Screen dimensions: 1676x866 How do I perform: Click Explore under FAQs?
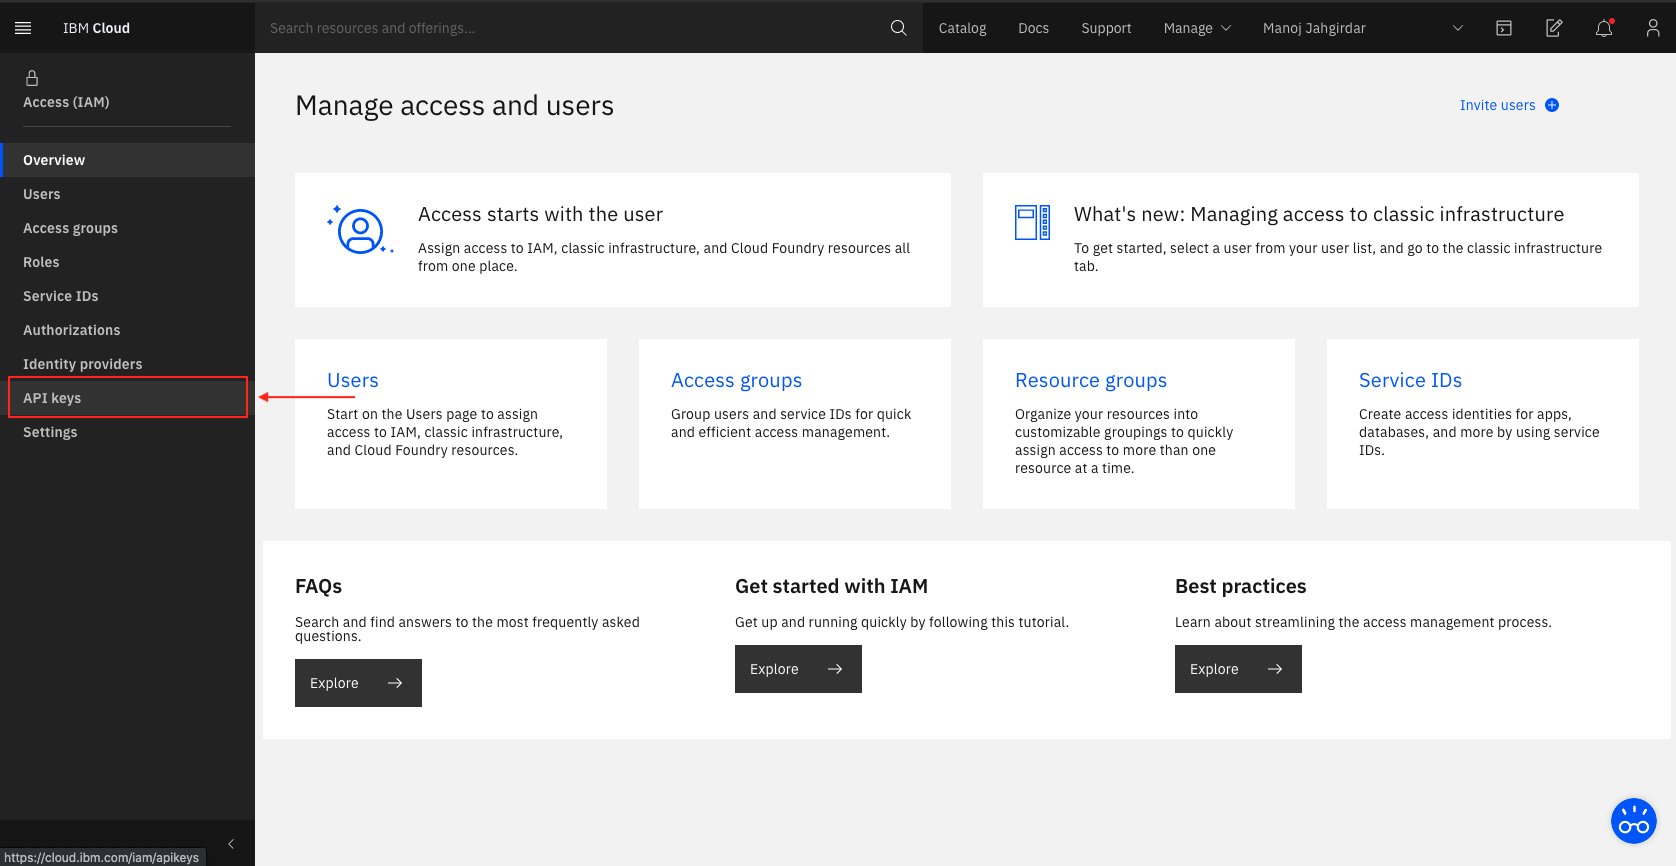pyautogui.click(x=358, y=683)
